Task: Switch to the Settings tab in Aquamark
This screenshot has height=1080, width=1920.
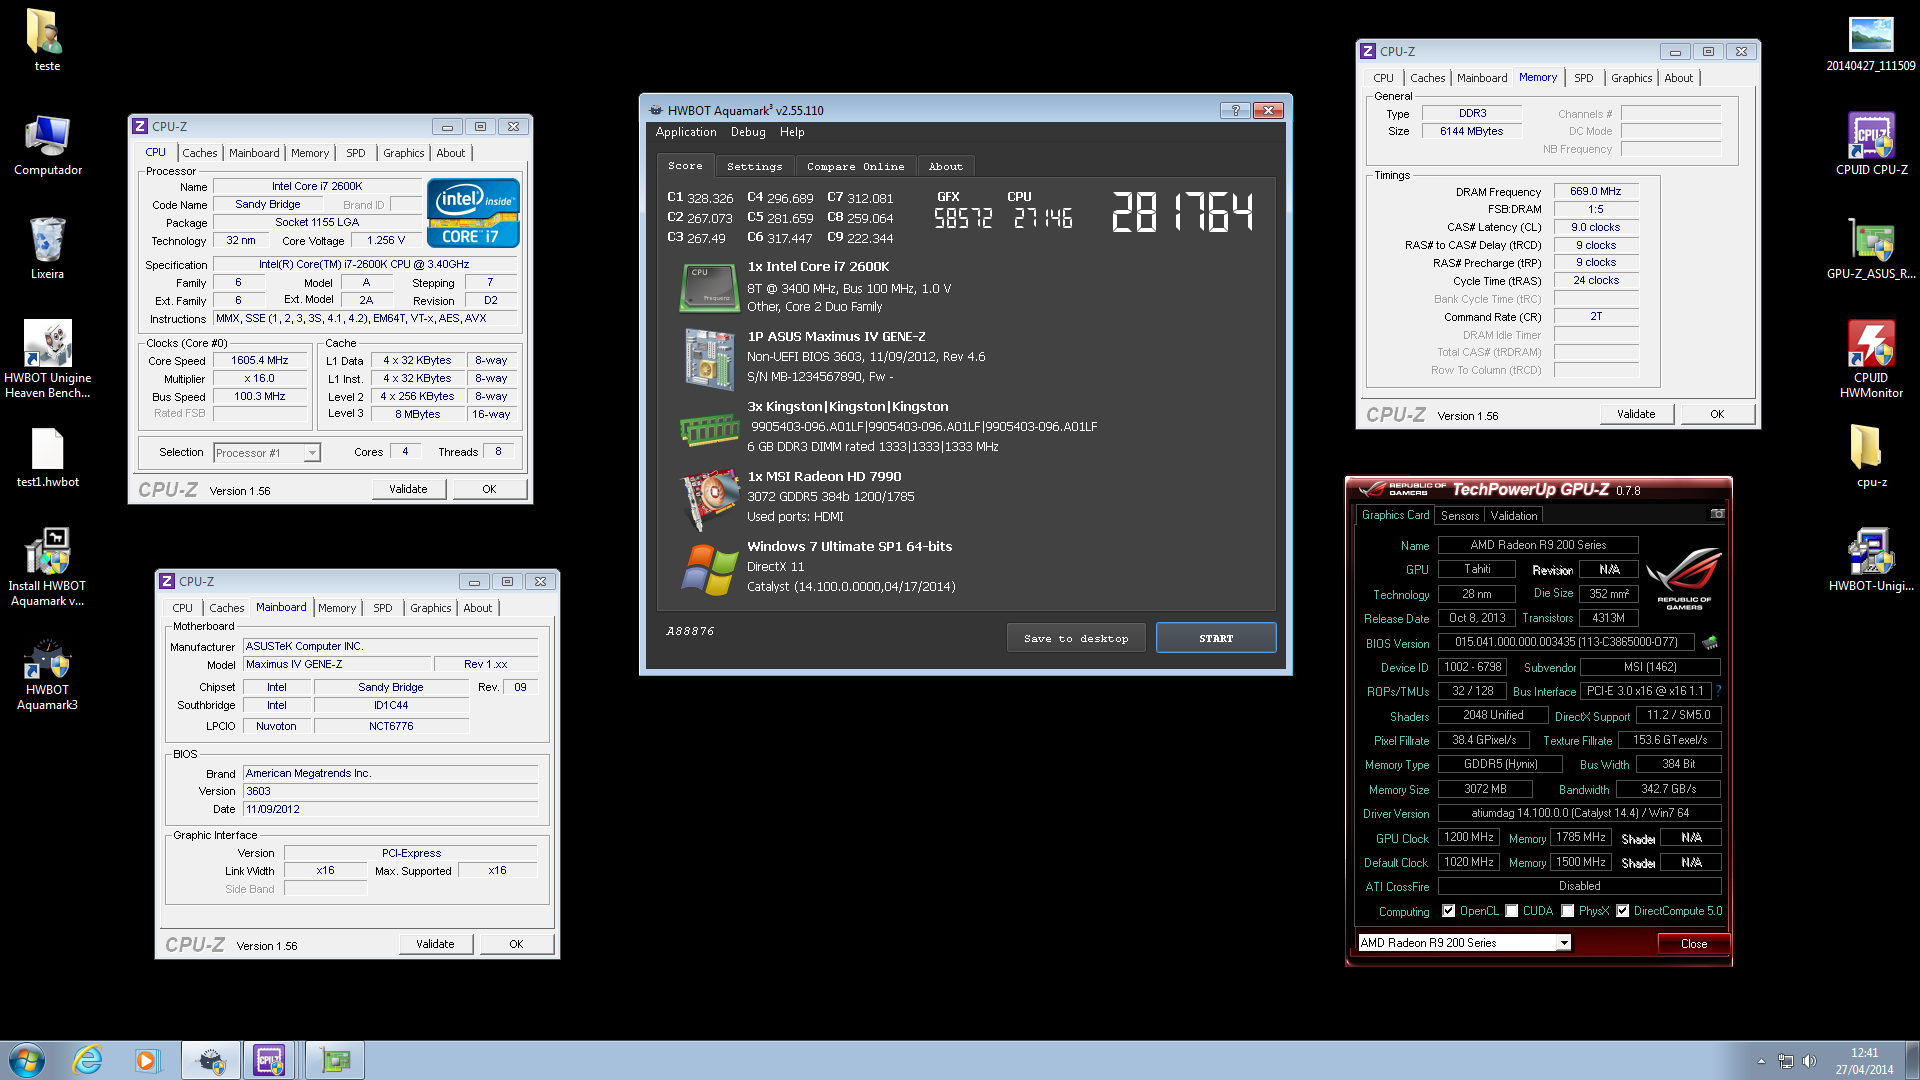Action: [x=754, y=167]
